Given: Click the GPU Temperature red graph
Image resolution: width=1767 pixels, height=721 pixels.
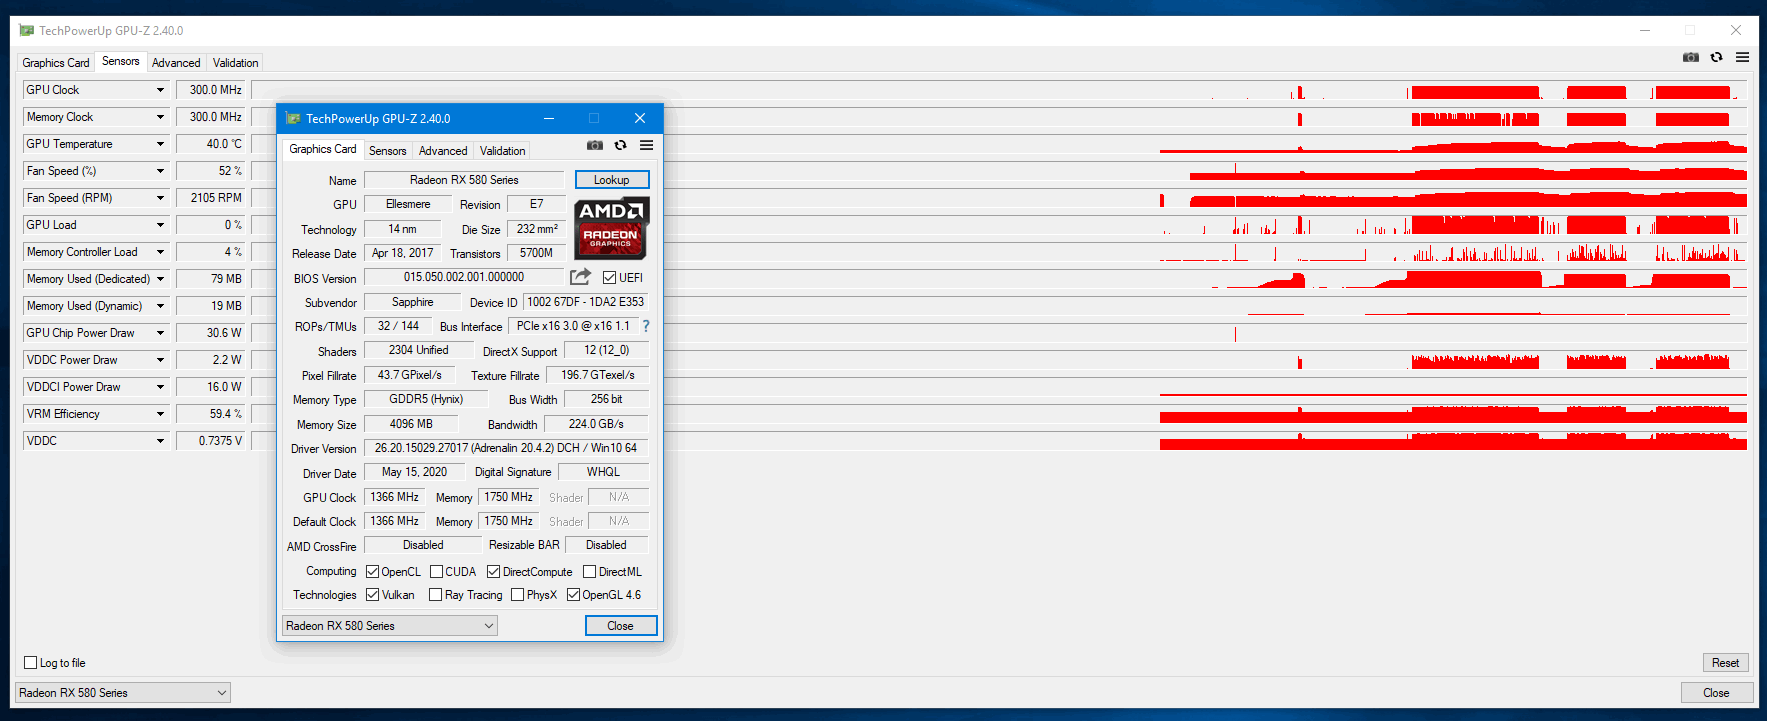Looking at the screenshot, I should pyautogui.click(x=999, y=144).
